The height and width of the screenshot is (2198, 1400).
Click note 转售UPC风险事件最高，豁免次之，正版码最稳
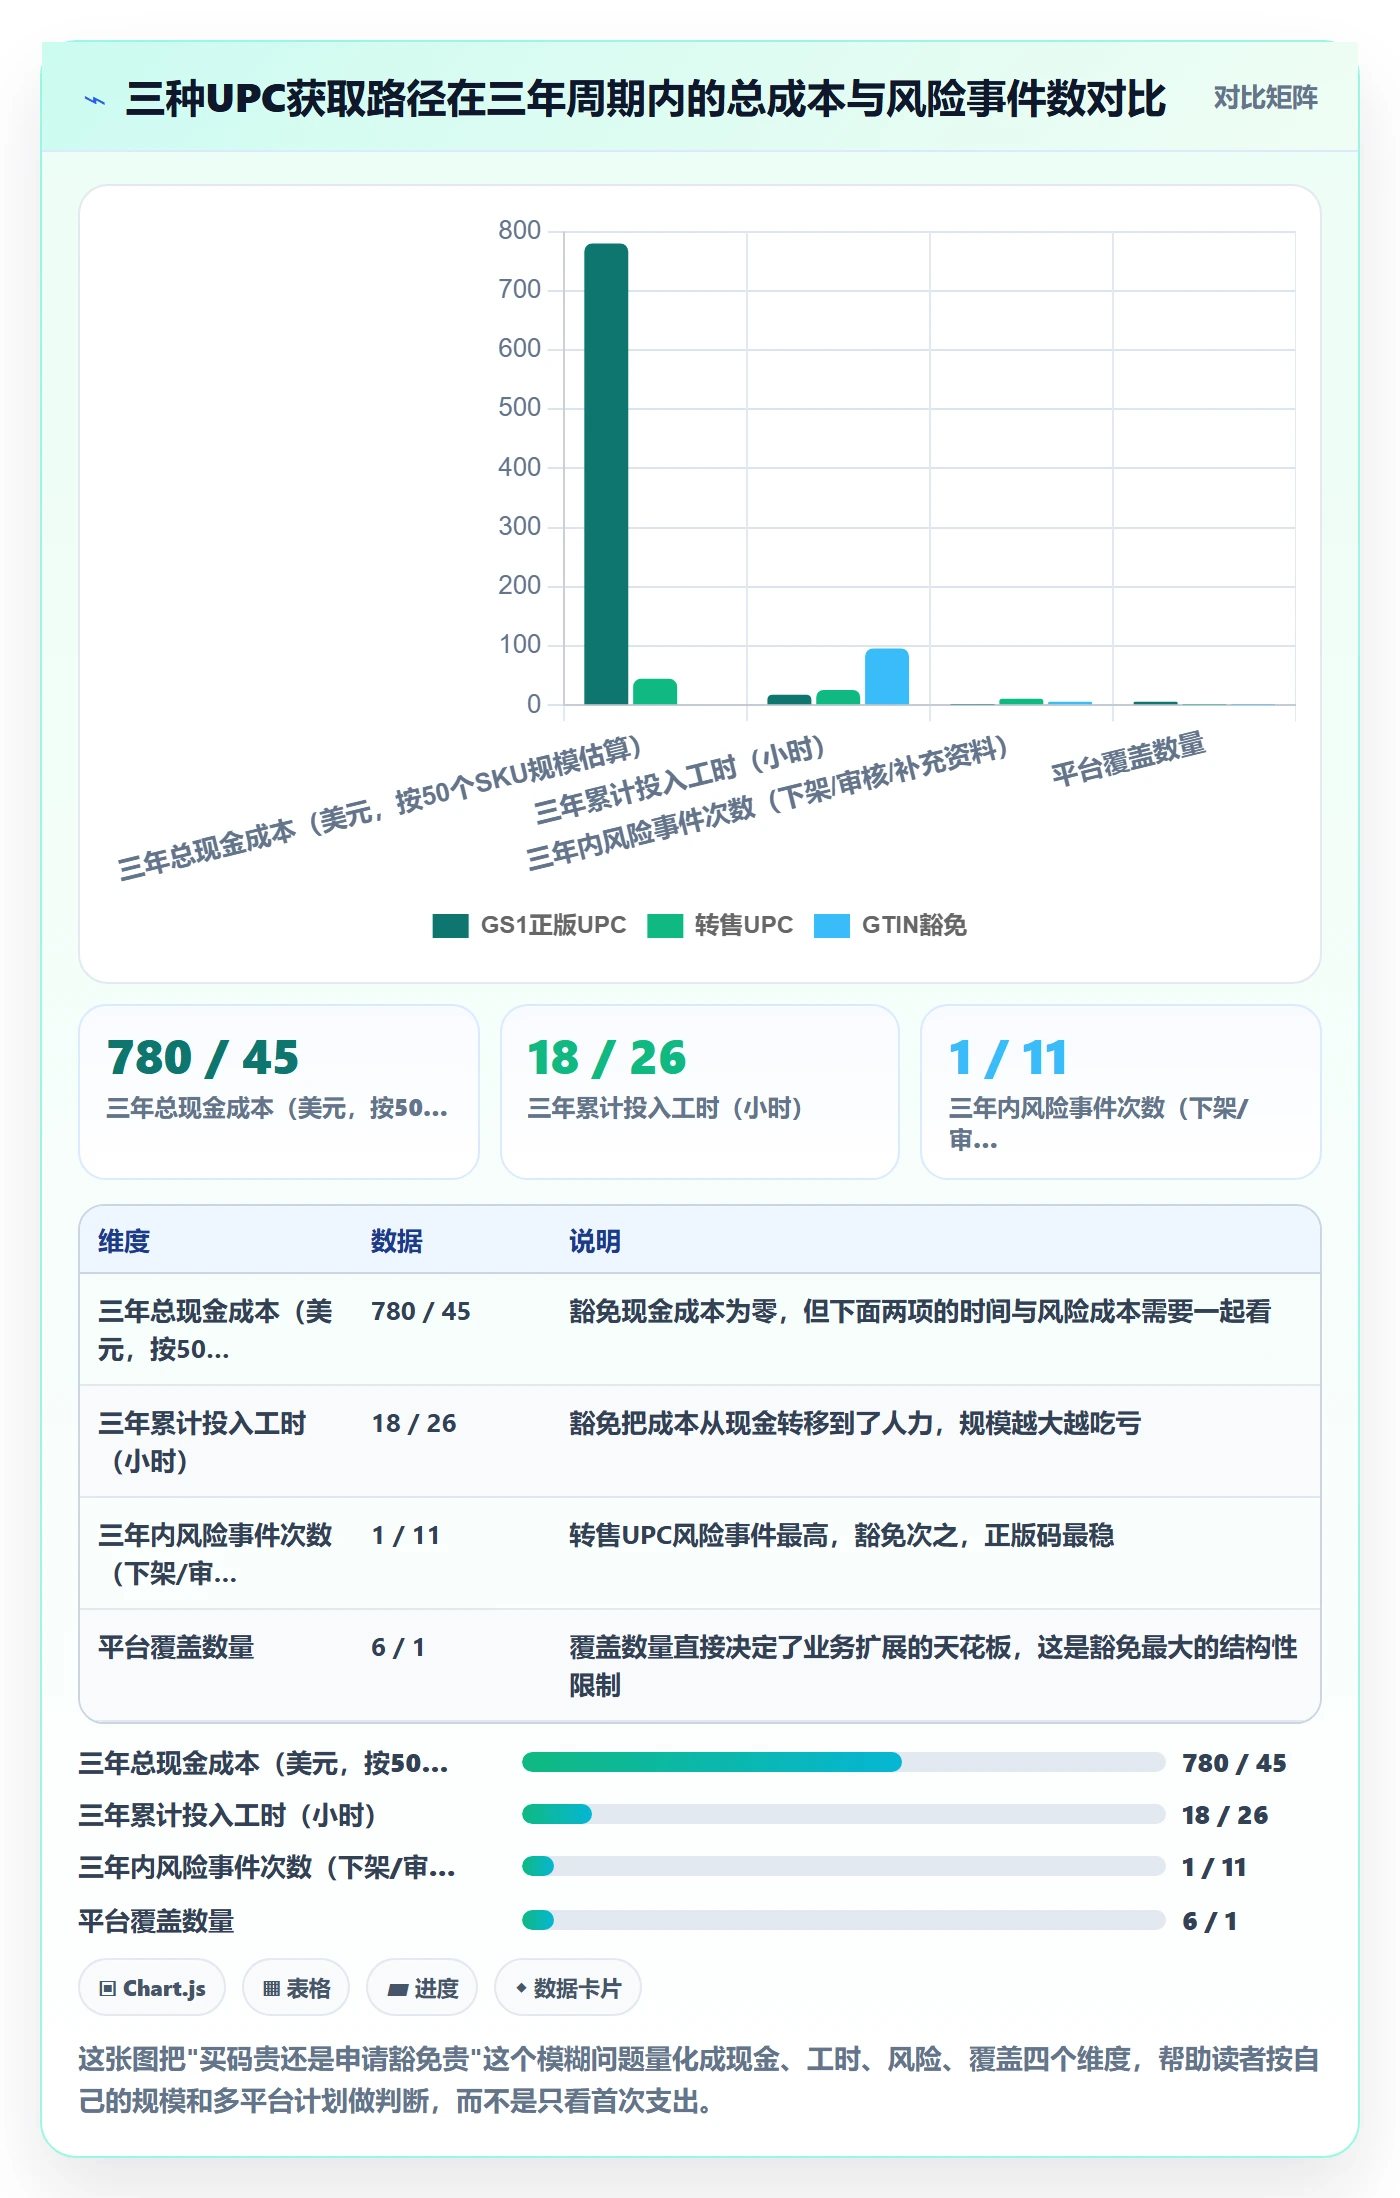tap(841, 1535)
